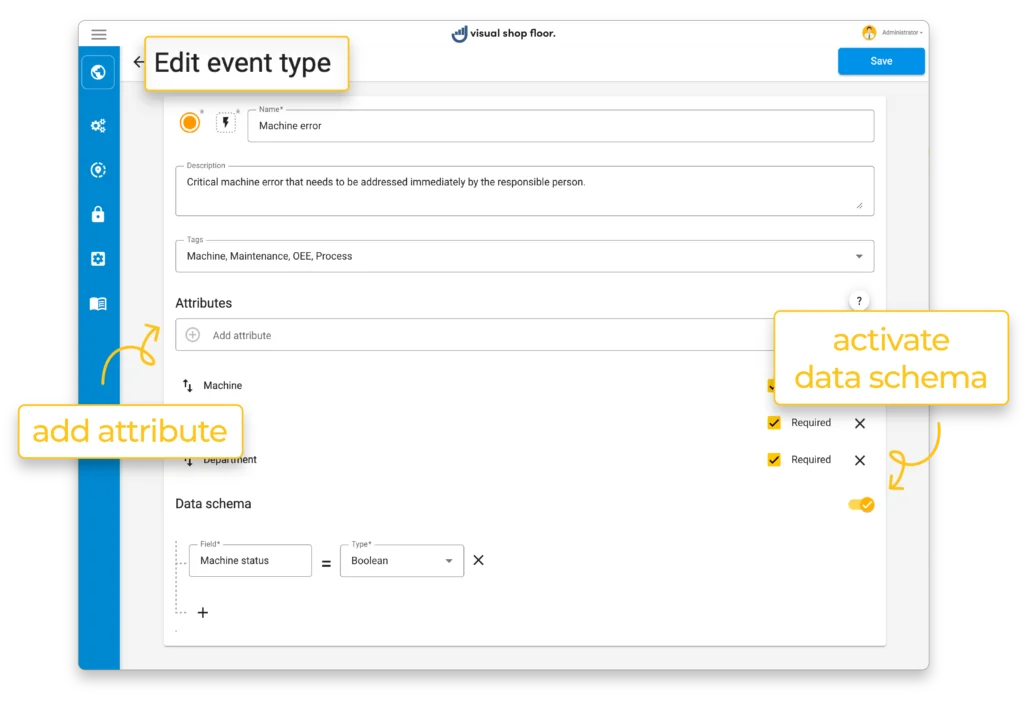Pick the orange event color swatch

(190, 123)
